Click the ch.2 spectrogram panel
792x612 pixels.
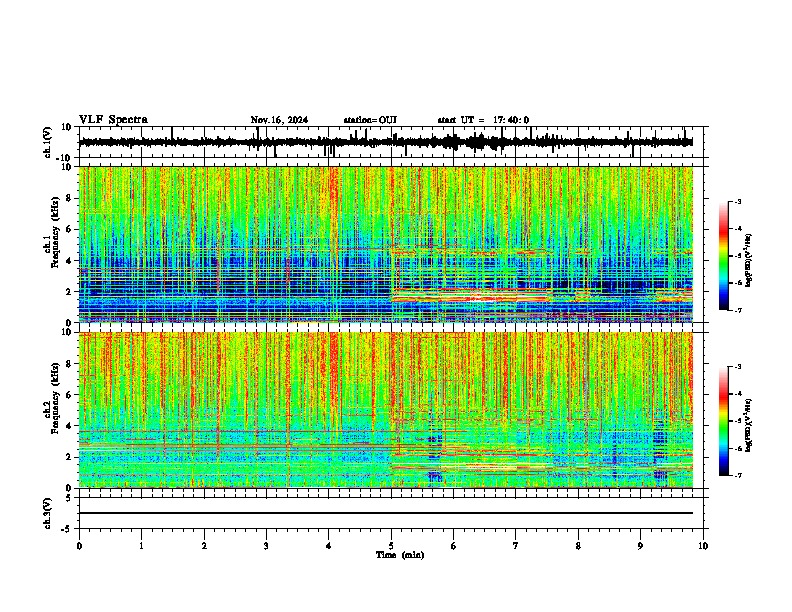coord(386,410)
